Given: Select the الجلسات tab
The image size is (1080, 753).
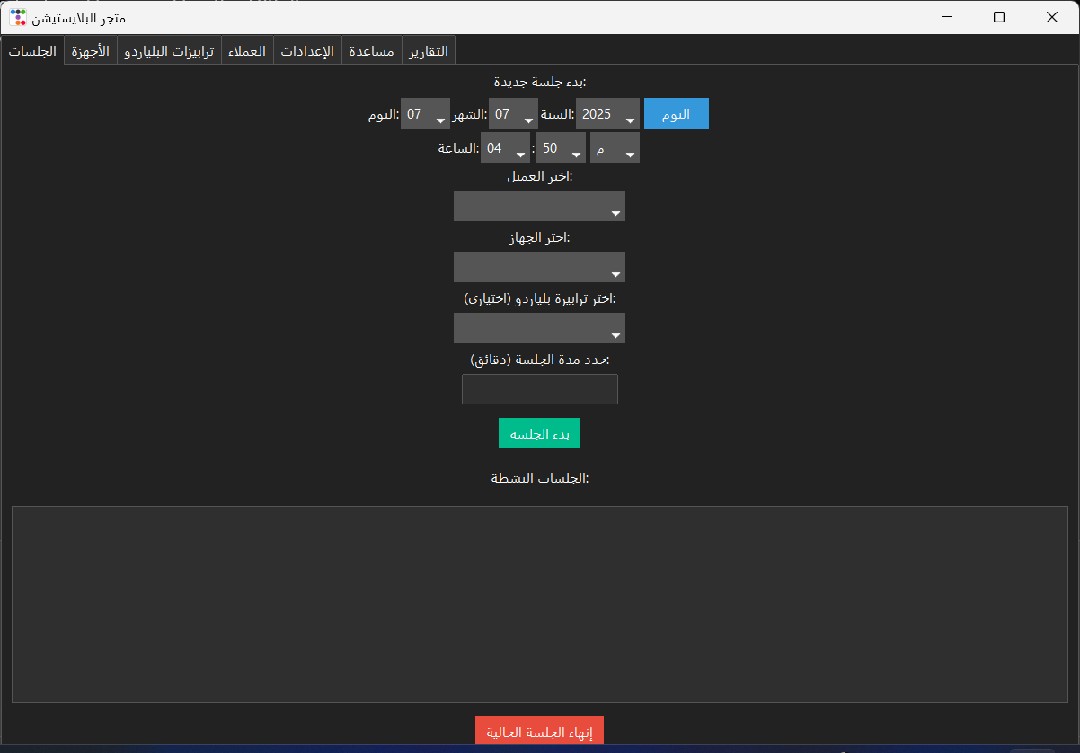Looking at the screenshot, I should click(32, 51).
